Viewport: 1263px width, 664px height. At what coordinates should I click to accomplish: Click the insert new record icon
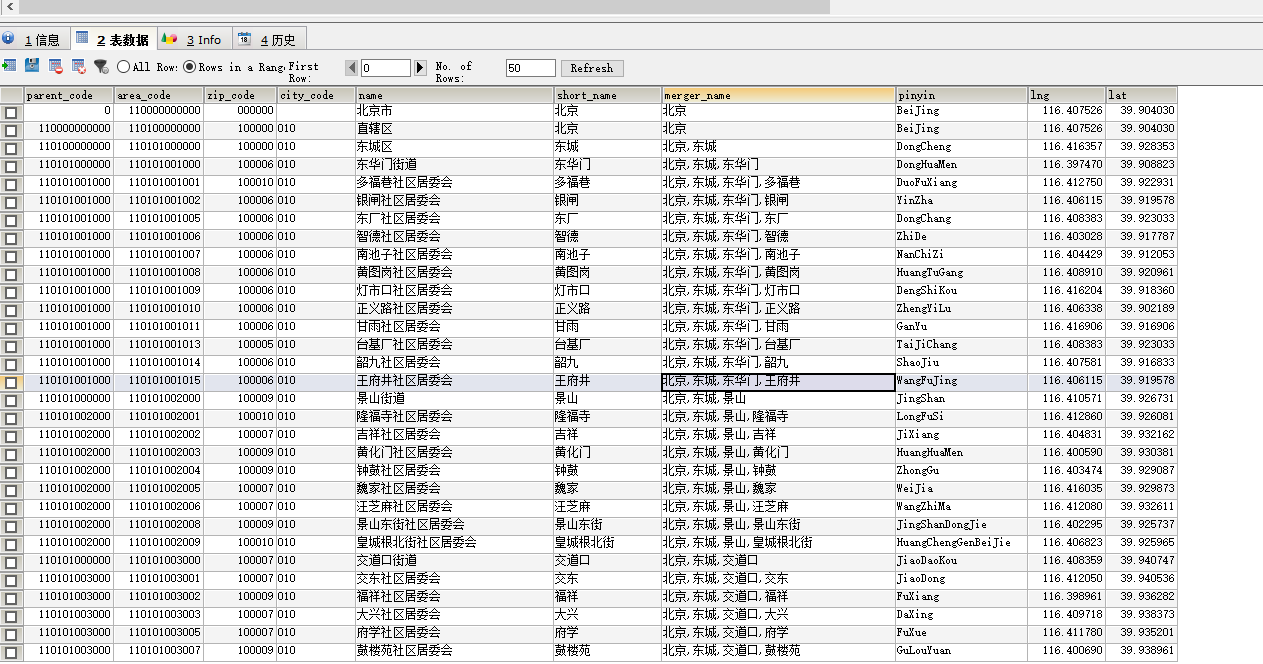[x=8, y=67]
